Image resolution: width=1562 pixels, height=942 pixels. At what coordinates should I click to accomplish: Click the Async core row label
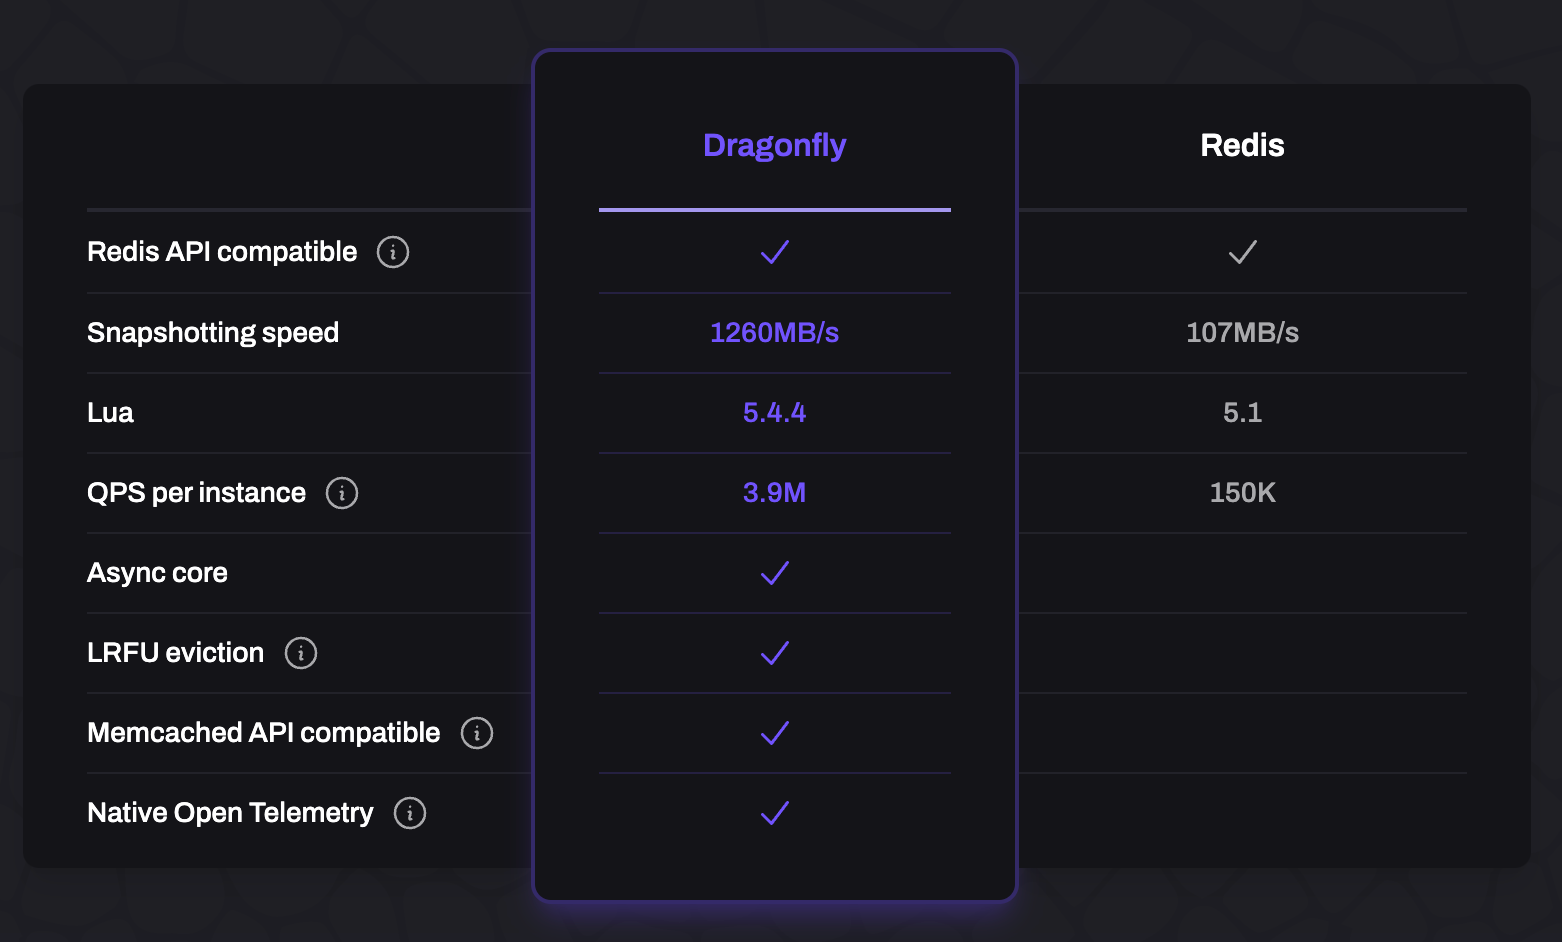pos(157,573)
